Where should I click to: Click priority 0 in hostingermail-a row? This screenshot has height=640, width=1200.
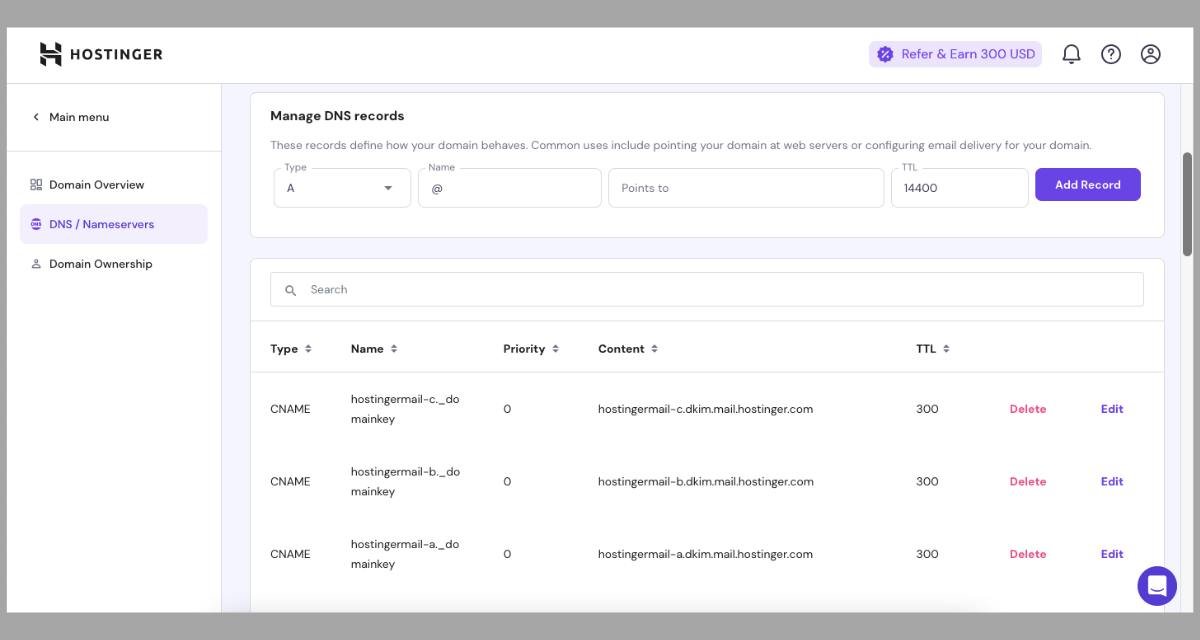pyautogui.click(x=507, y=554)
